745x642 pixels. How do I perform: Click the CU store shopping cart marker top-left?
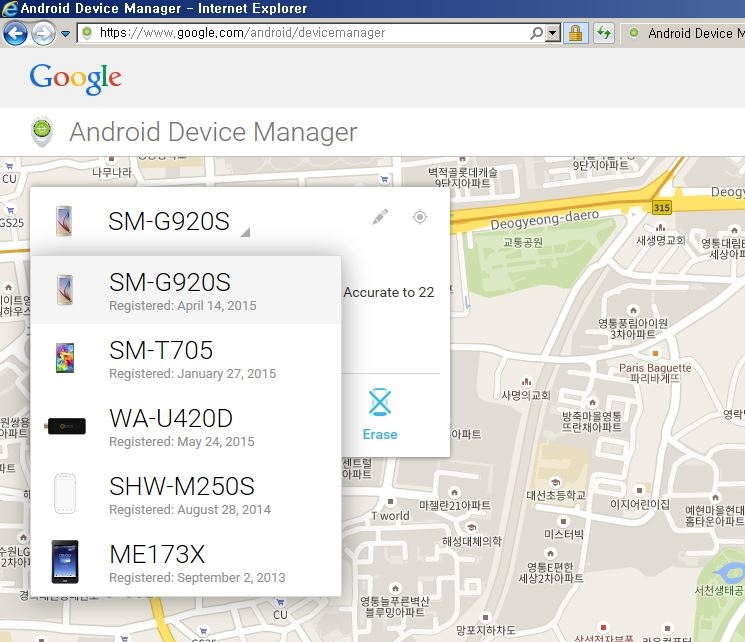point(9,166)
